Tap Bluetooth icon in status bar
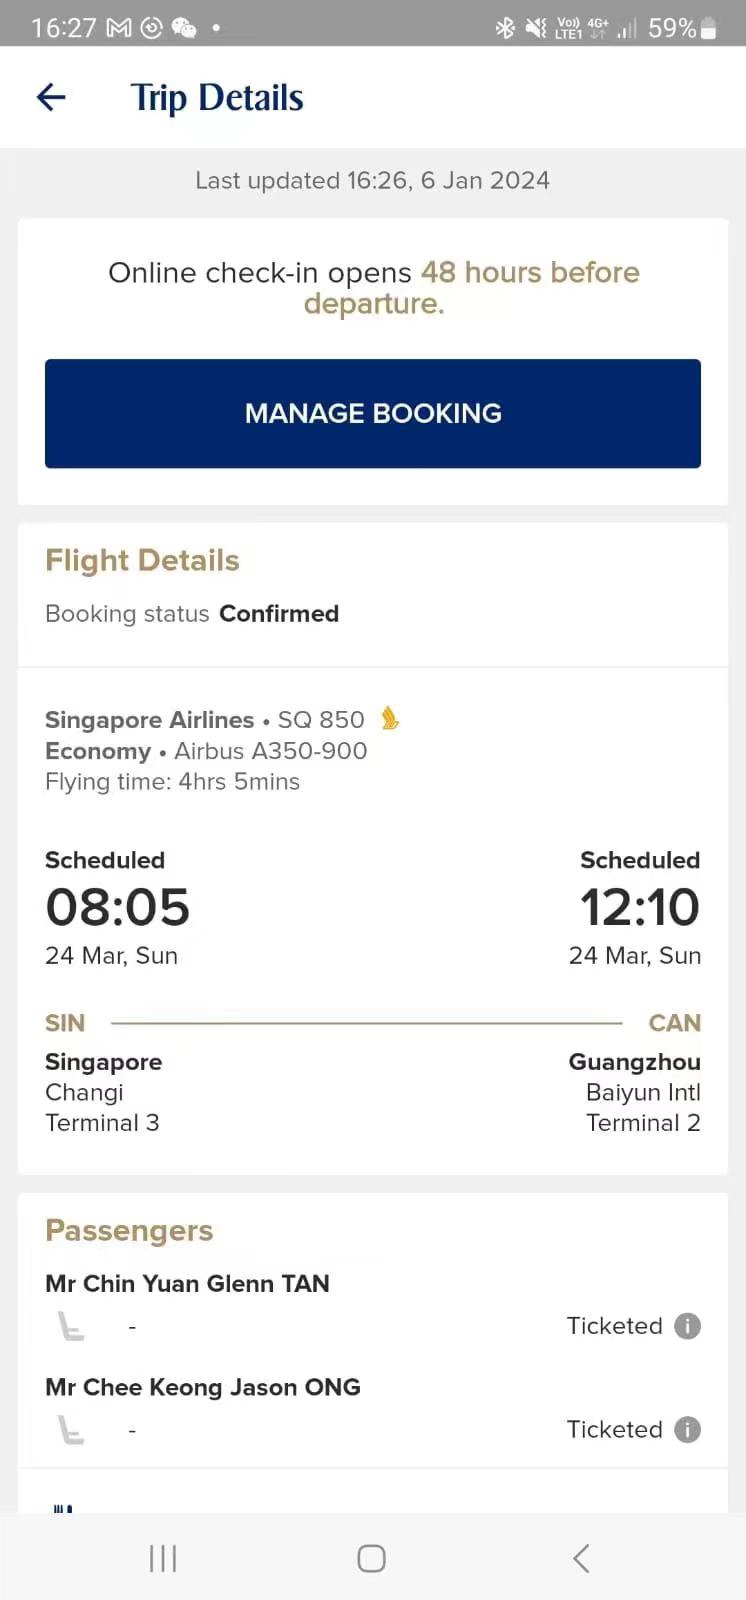The image size is (746, 1600). point(505,28)
